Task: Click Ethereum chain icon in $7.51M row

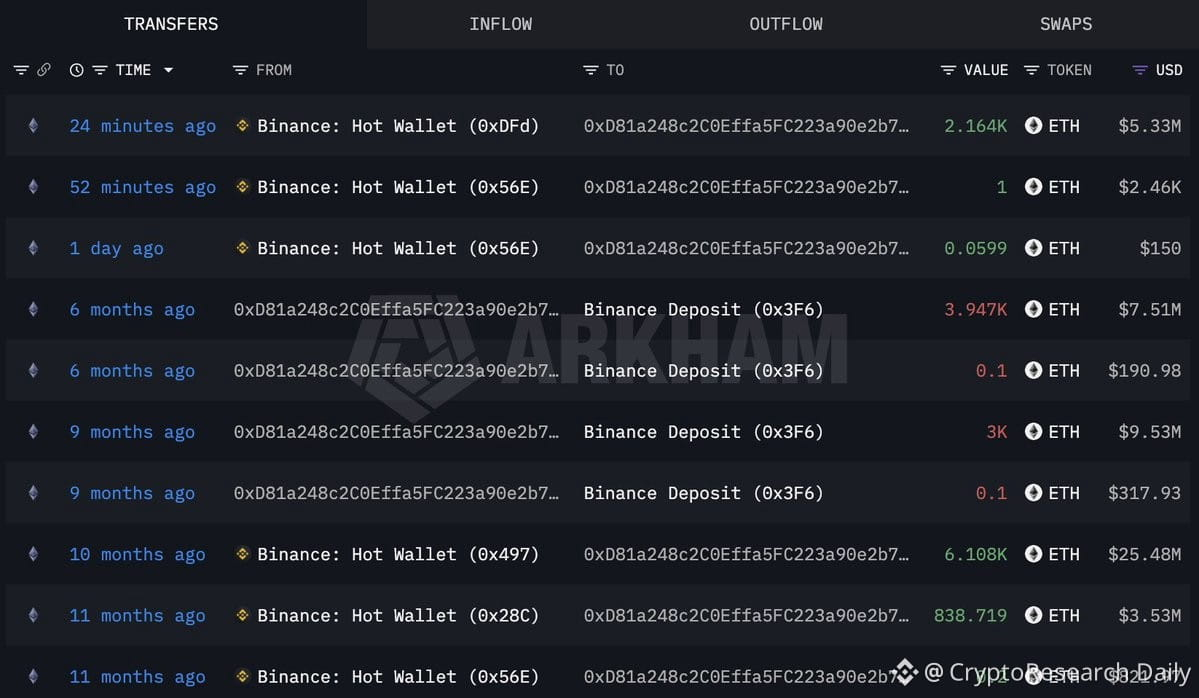Action: click(x=33, y=309)
